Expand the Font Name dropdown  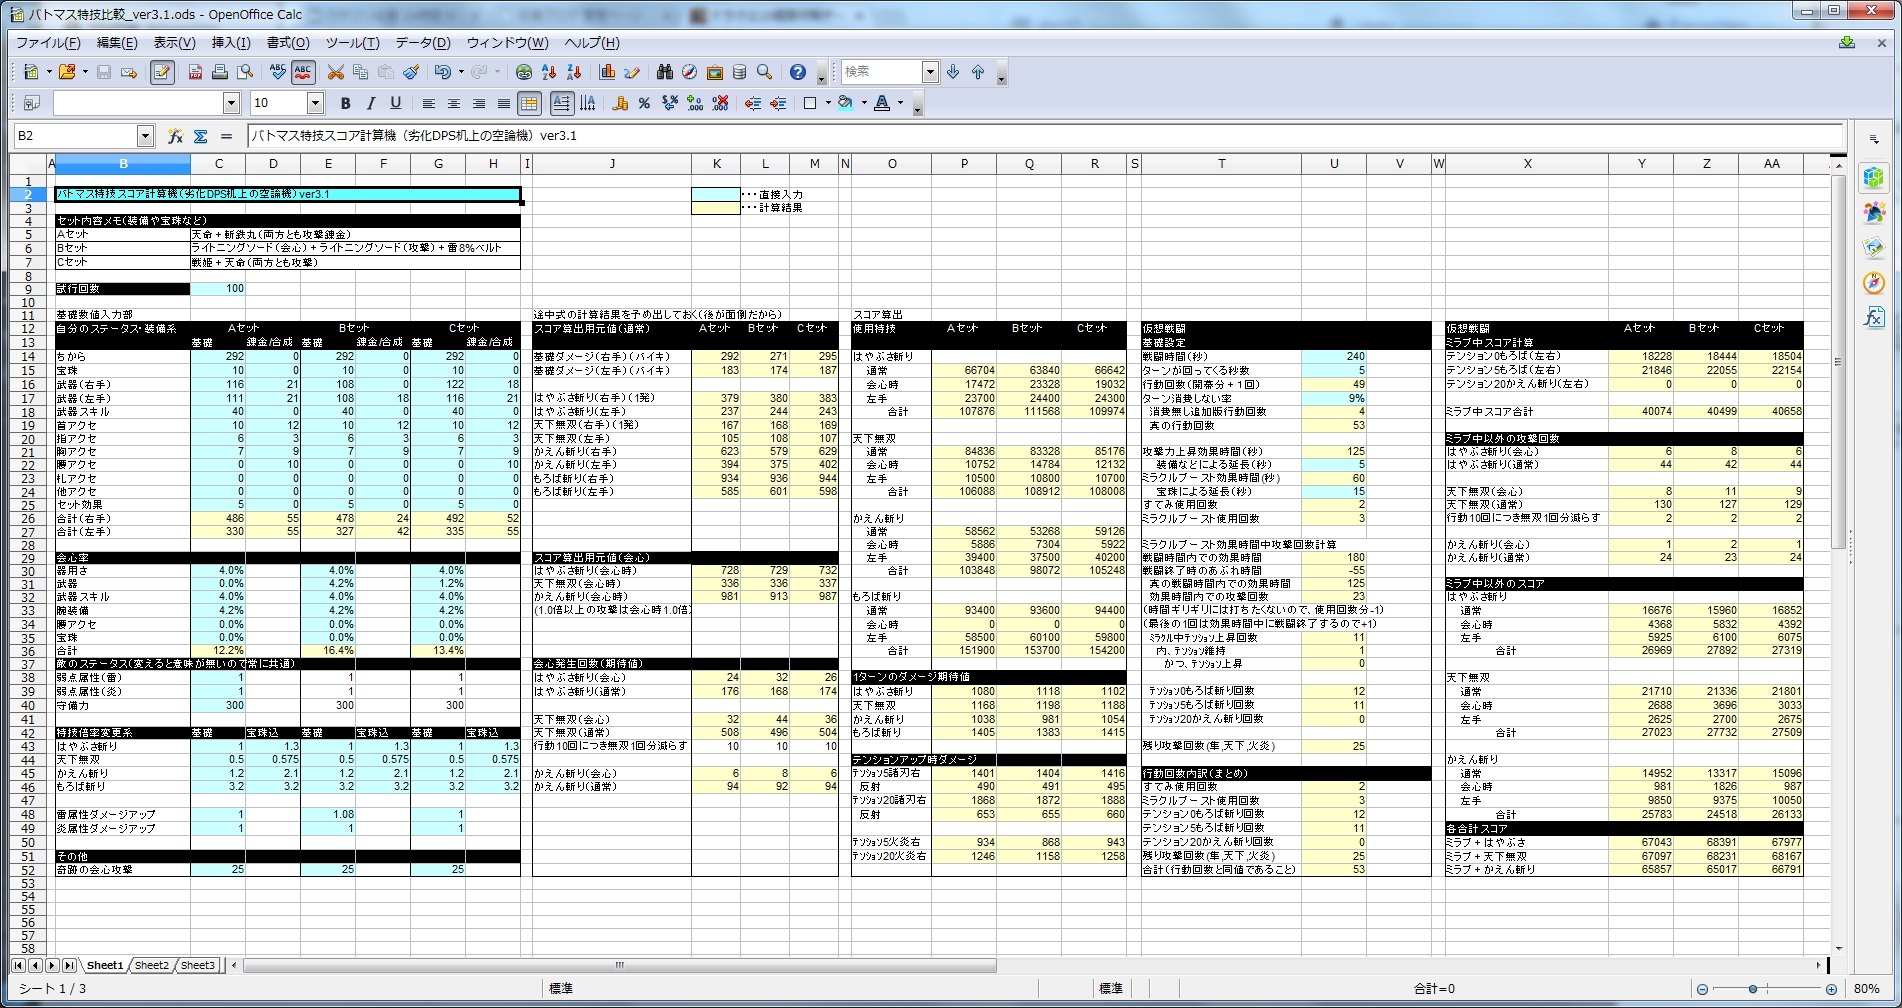pos(232,103)
